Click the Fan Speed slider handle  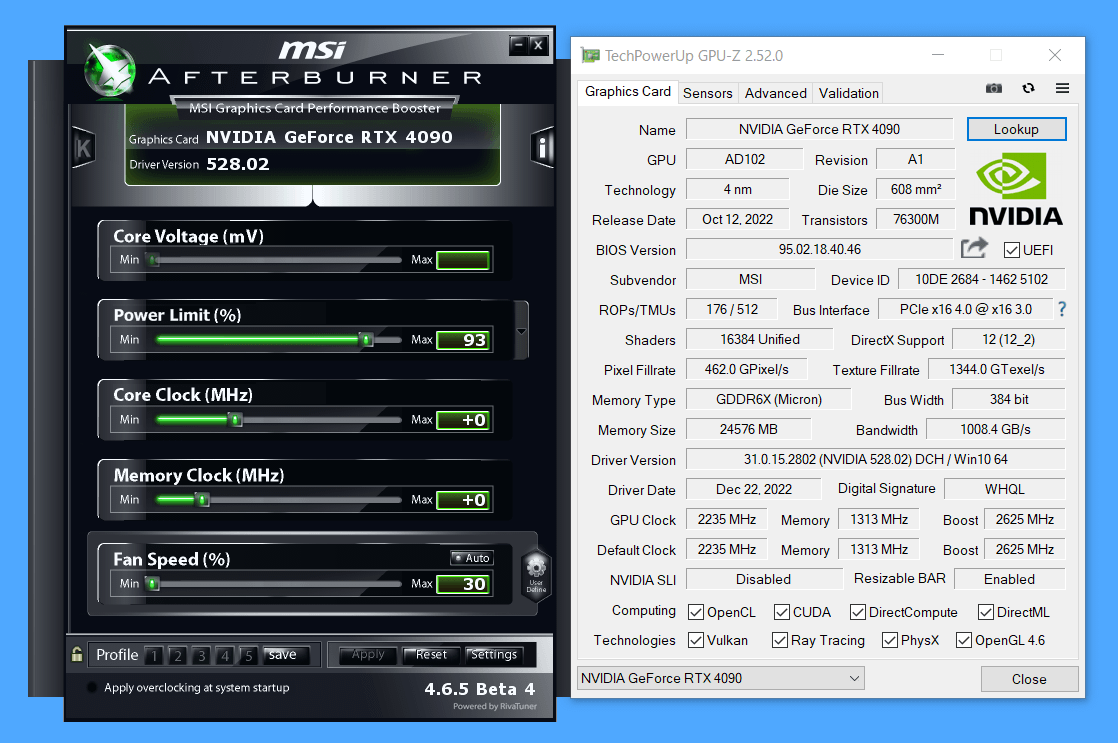click(153, 583)
